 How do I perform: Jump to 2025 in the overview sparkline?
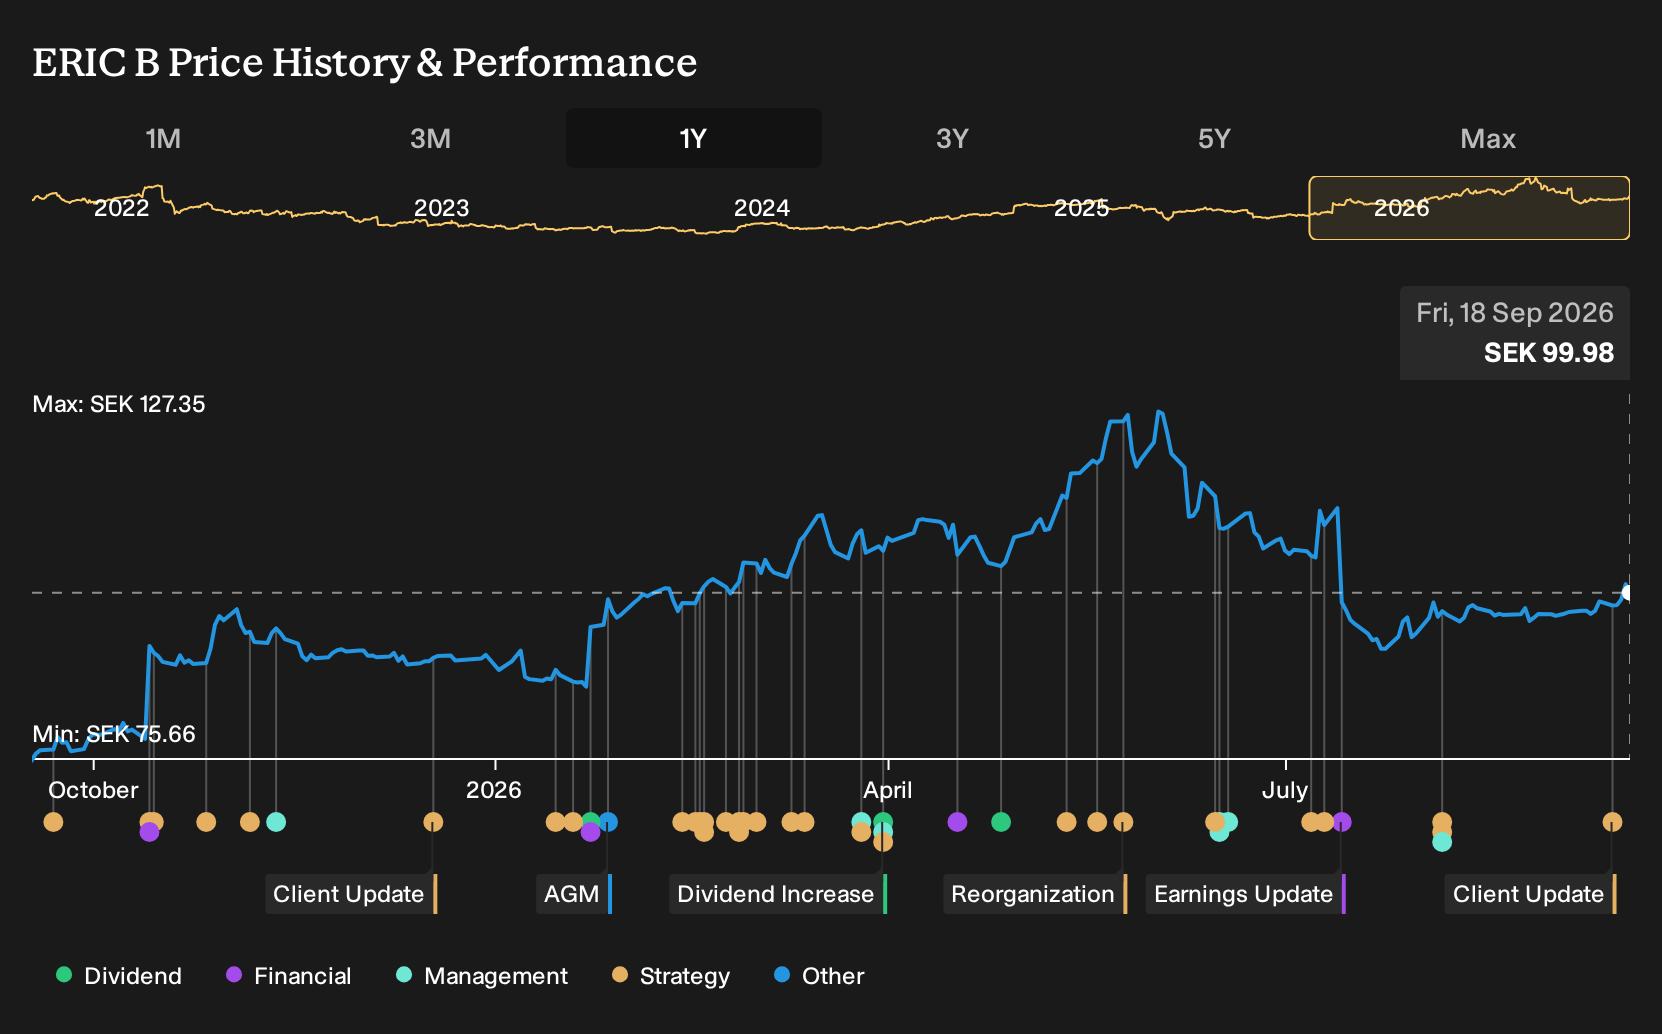tap(1081, 208)
